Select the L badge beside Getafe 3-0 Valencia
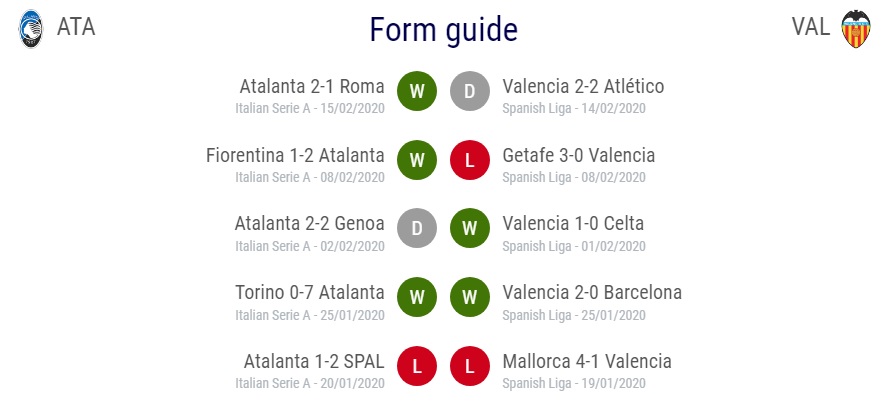This screenshot has height=417, width=889. (x=469, y=160)
